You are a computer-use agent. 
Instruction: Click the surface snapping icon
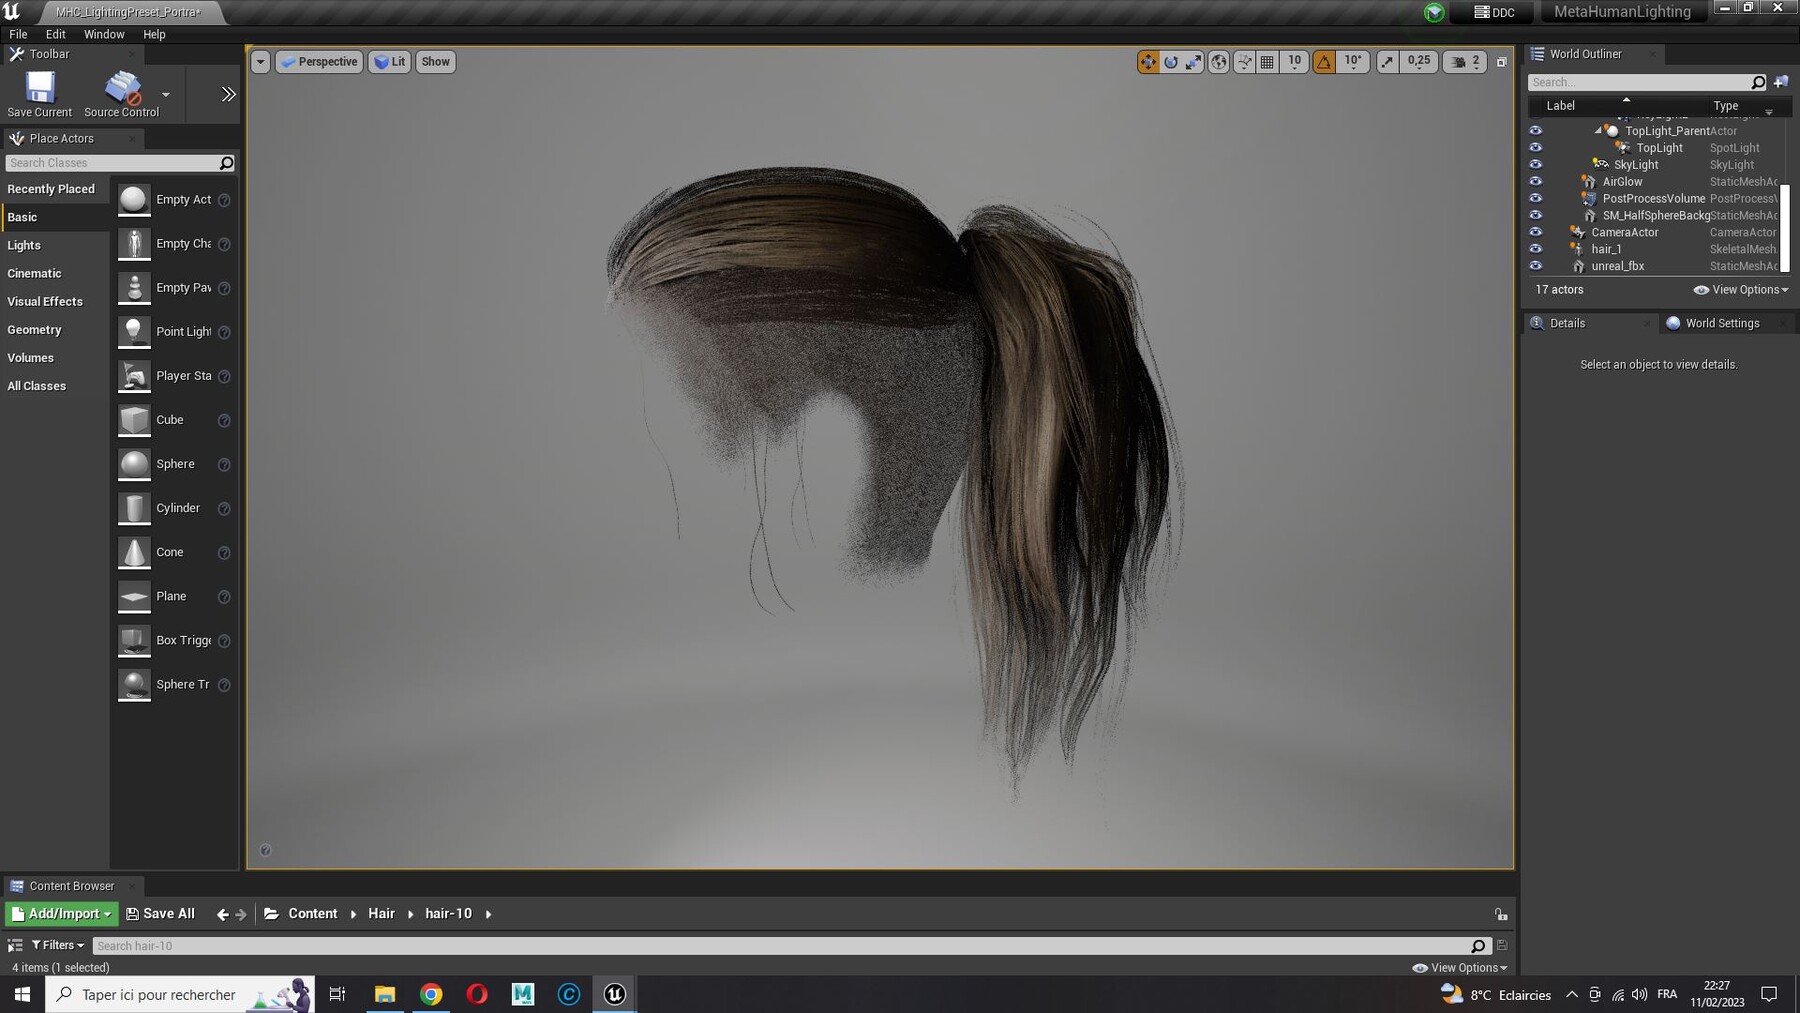1244,62
